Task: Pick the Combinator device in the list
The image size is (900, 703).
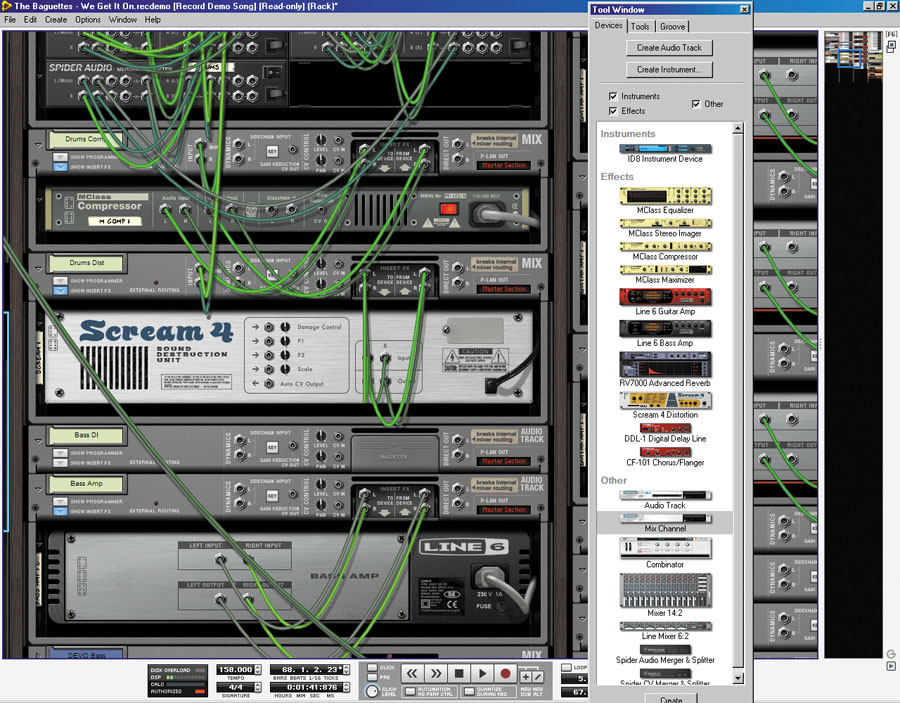Action: 665,548
